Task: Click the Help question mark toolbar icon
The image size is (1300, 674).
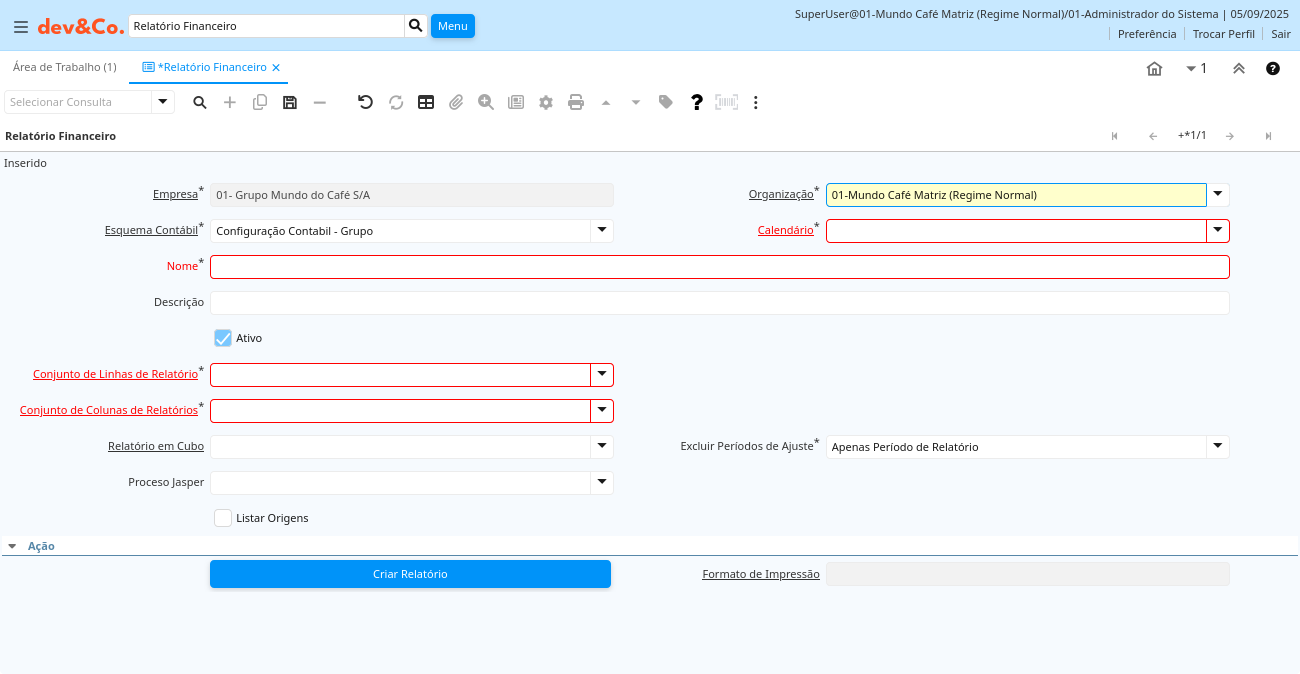Action: [697, 102]
